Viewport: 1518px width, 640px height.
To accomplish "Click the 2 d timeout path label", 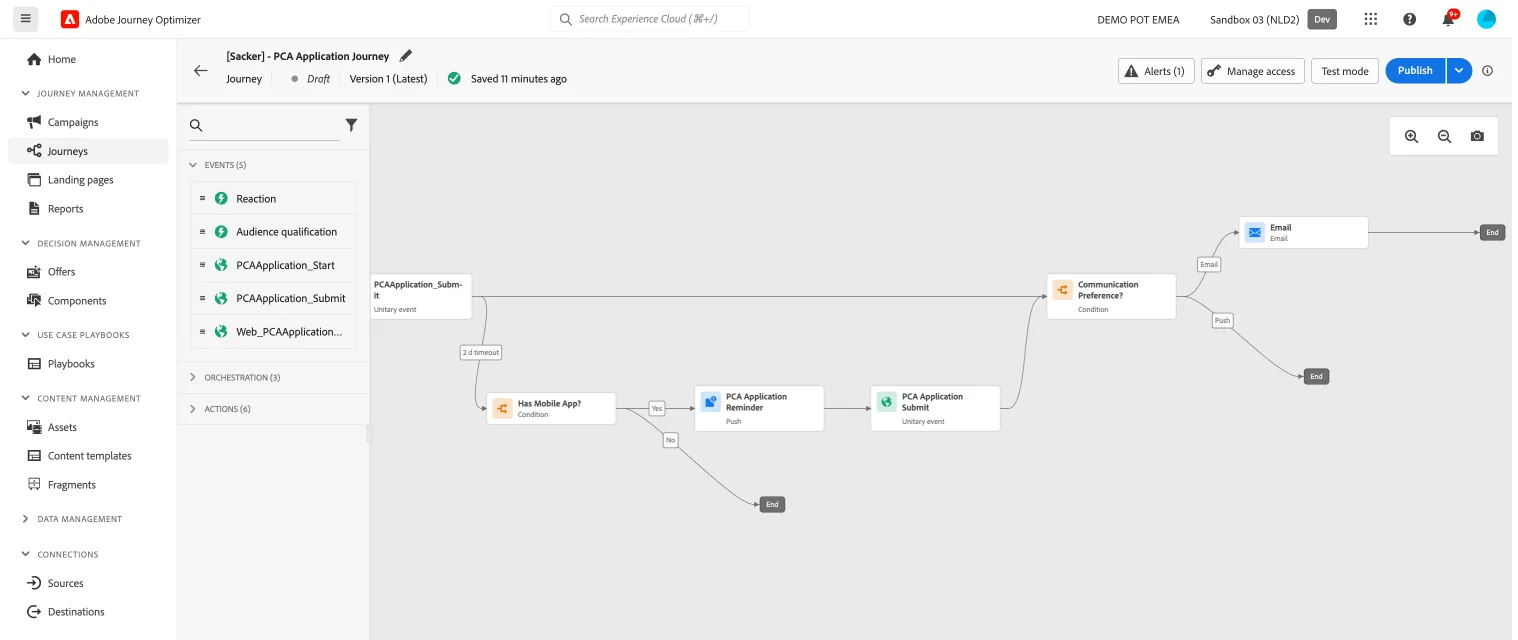I will pyautogui.click(x=481, y=352).
